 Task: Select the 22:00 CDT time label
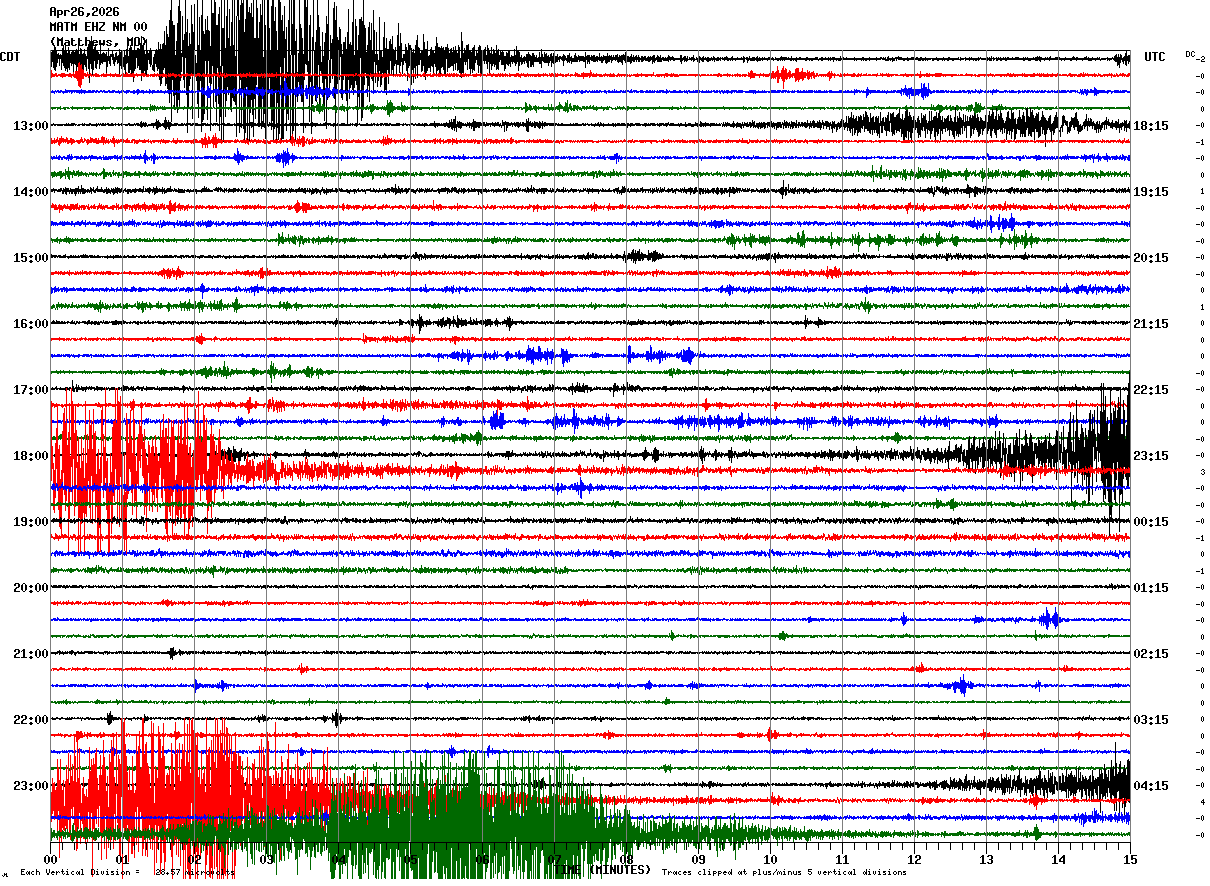[31, 720]
